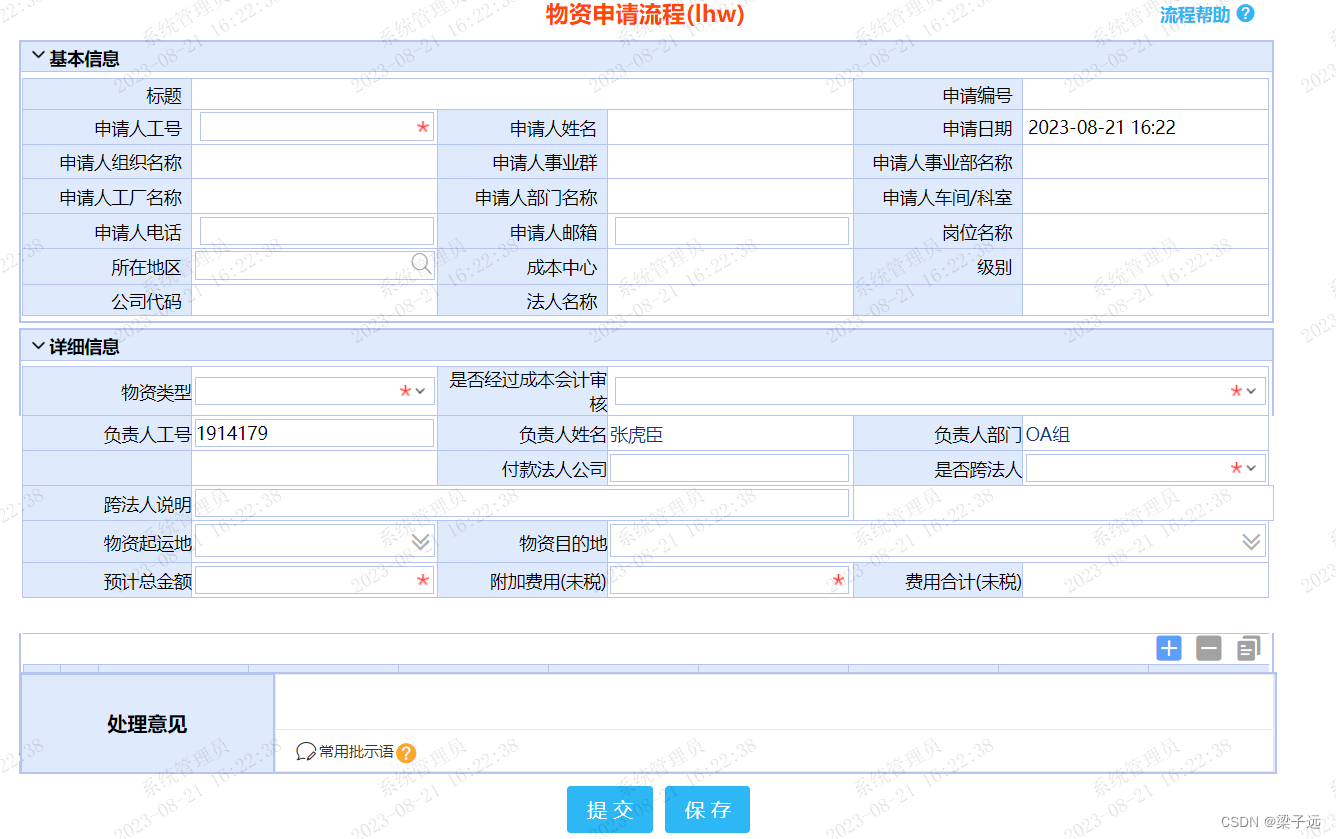Click the orange help icon next to 常用批示语
This screenshot has width=1336, height=839.
pyautogui.click(x=406, y=753)
